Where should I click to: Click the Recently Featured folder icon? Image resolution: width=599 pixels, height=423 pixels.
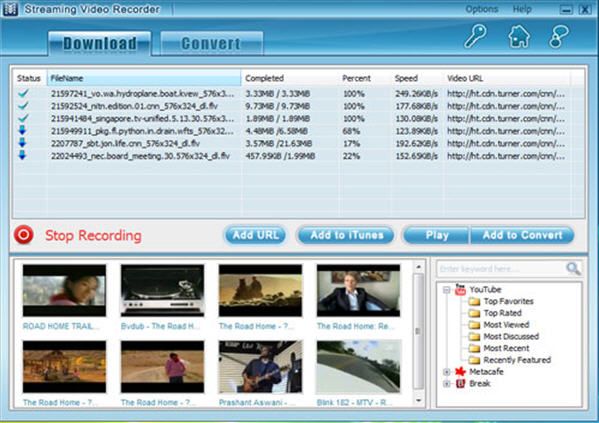(474, 360)
